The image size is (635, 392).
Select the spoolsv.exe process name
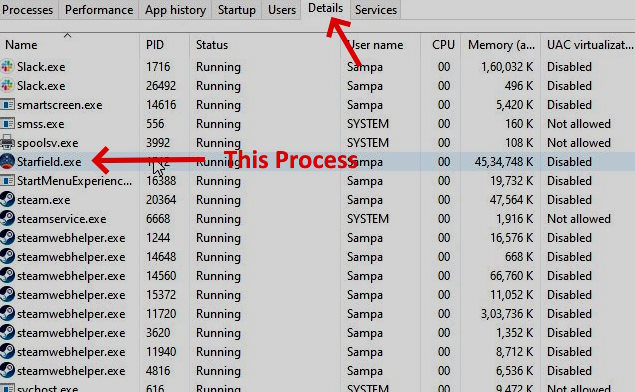[x=47, y=143]
